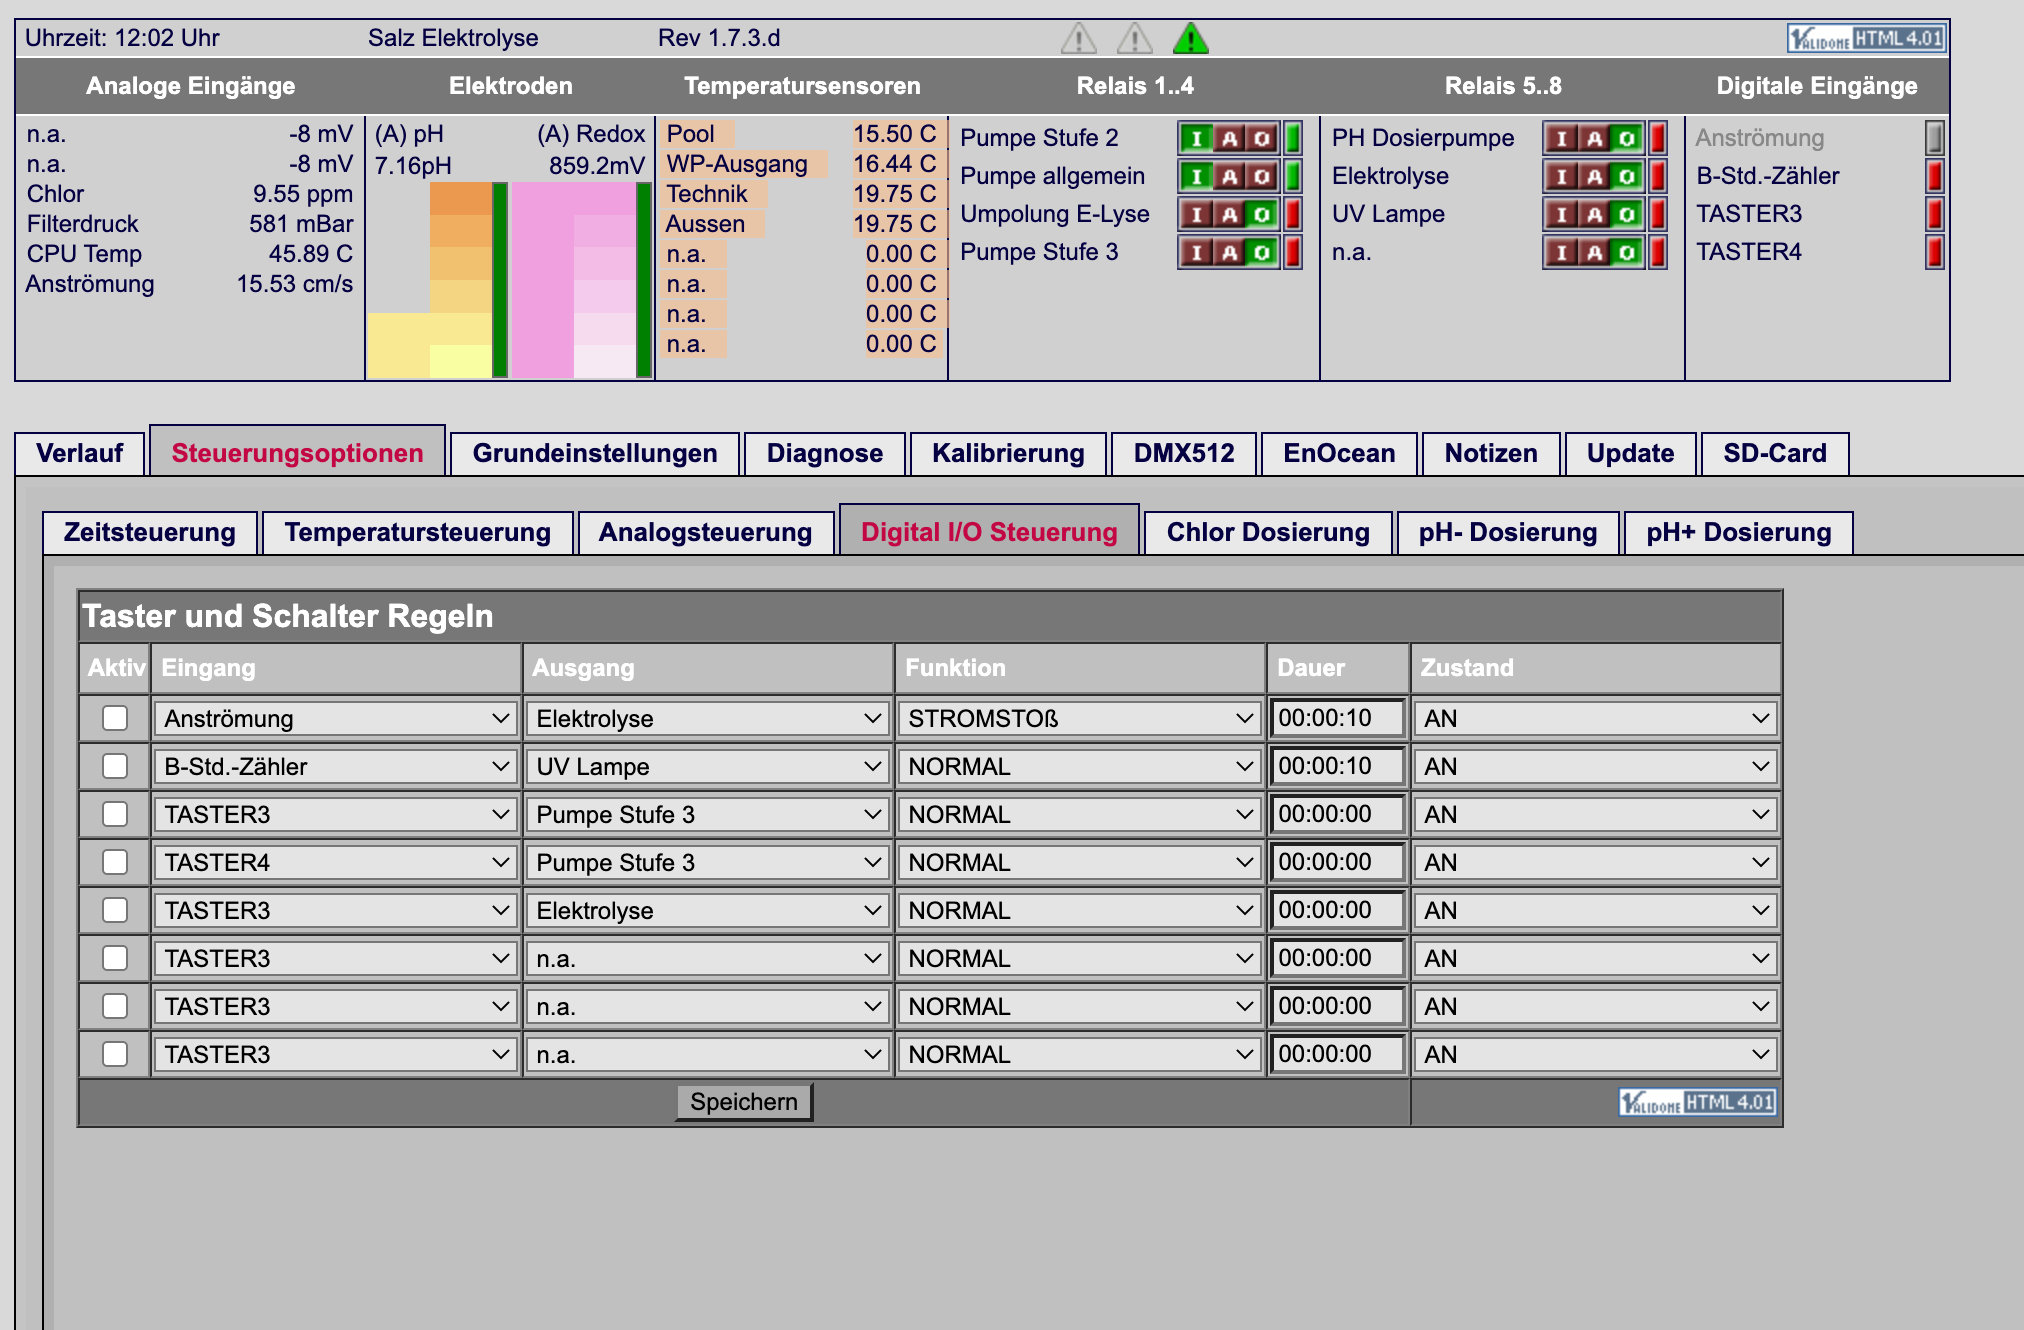Click the B-Std.-Zähler red input indicator
Image resolution: width=2024 pixels, height=1330 pixels.
1935,176
